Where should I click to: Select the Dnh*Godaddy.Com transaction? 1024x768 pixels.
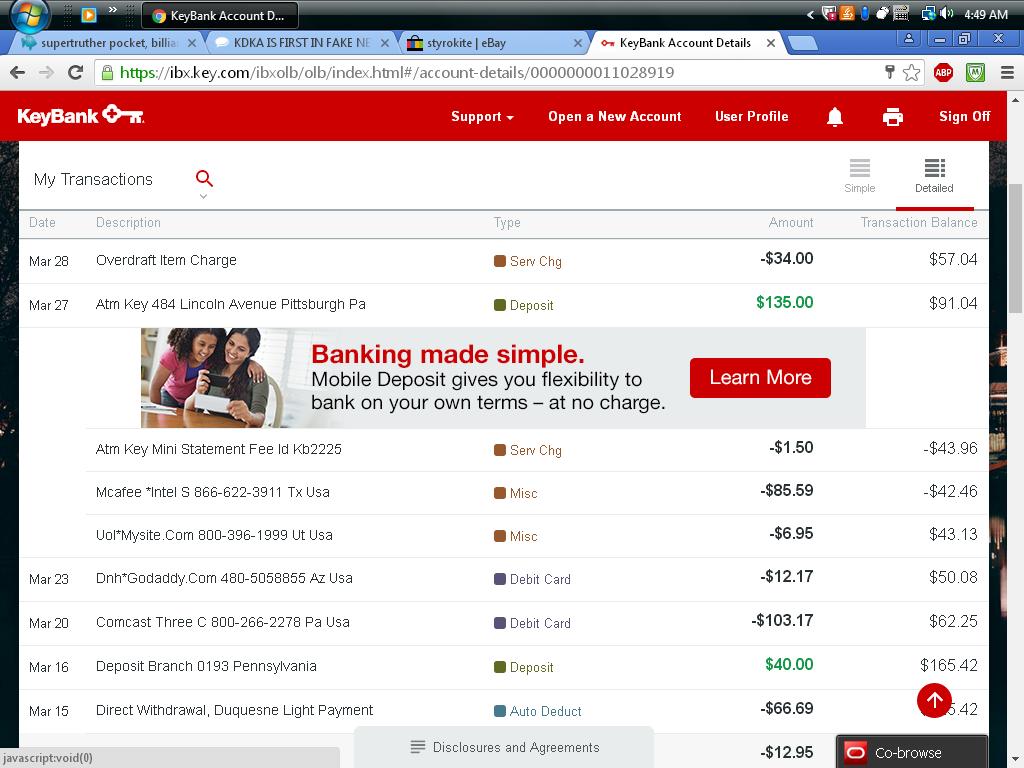pos(504,579)
